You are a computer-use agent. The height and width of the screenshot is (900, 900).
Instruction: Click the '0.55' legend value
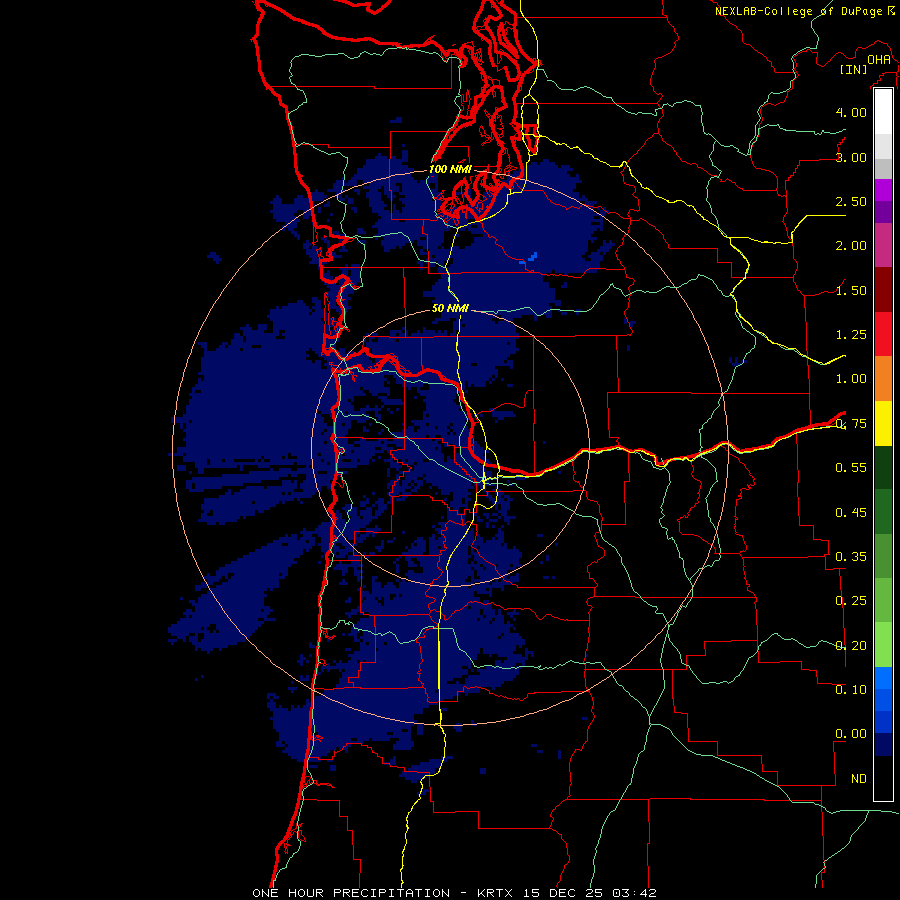[x=851, y=468]
